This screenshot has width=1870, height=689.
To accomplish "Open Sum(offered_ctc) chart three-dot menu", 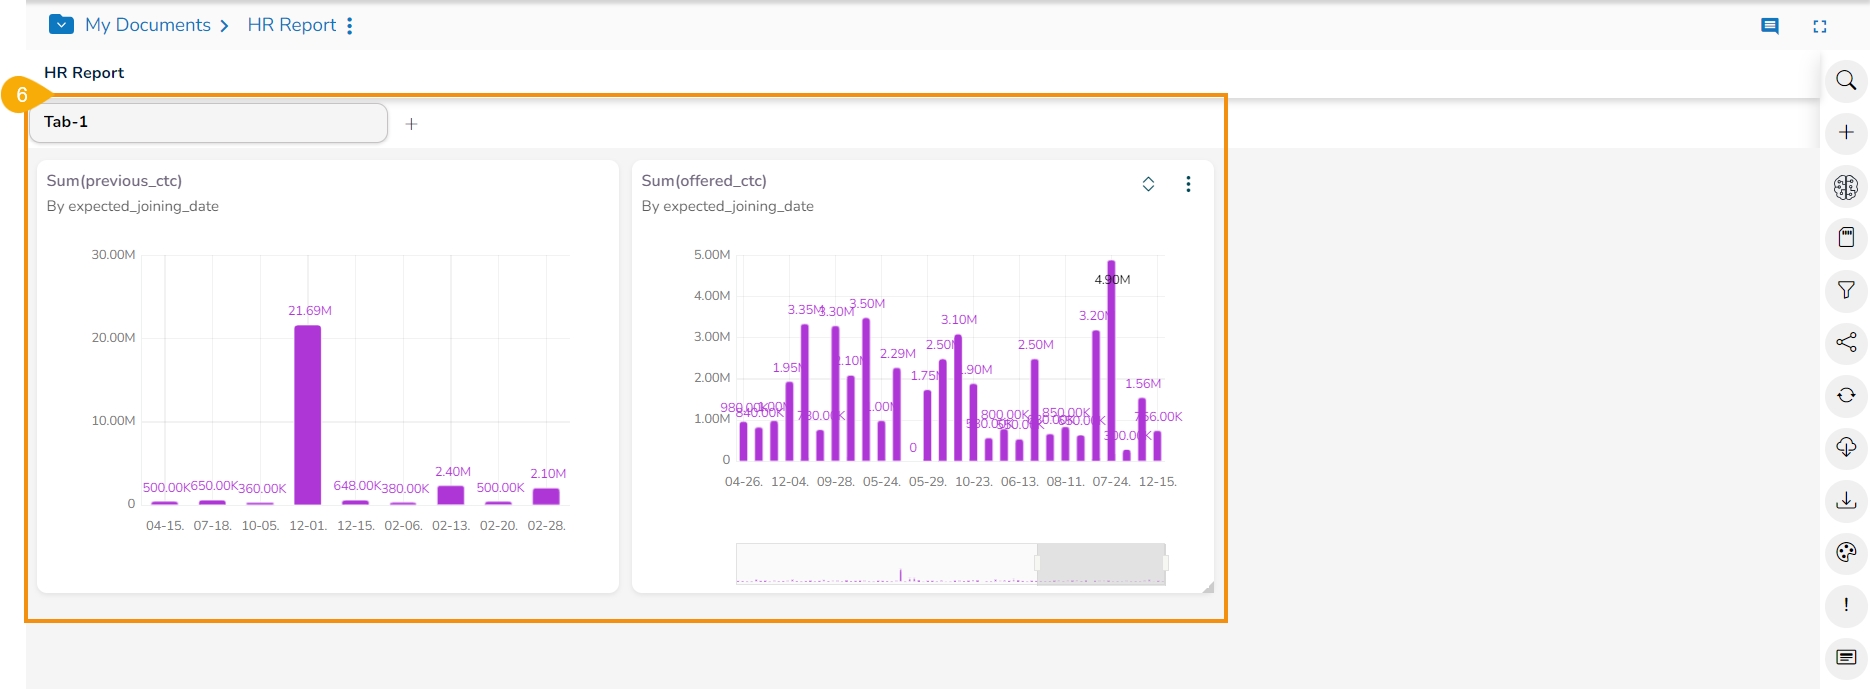I will pyautogui.click(x=1188, y=184).
